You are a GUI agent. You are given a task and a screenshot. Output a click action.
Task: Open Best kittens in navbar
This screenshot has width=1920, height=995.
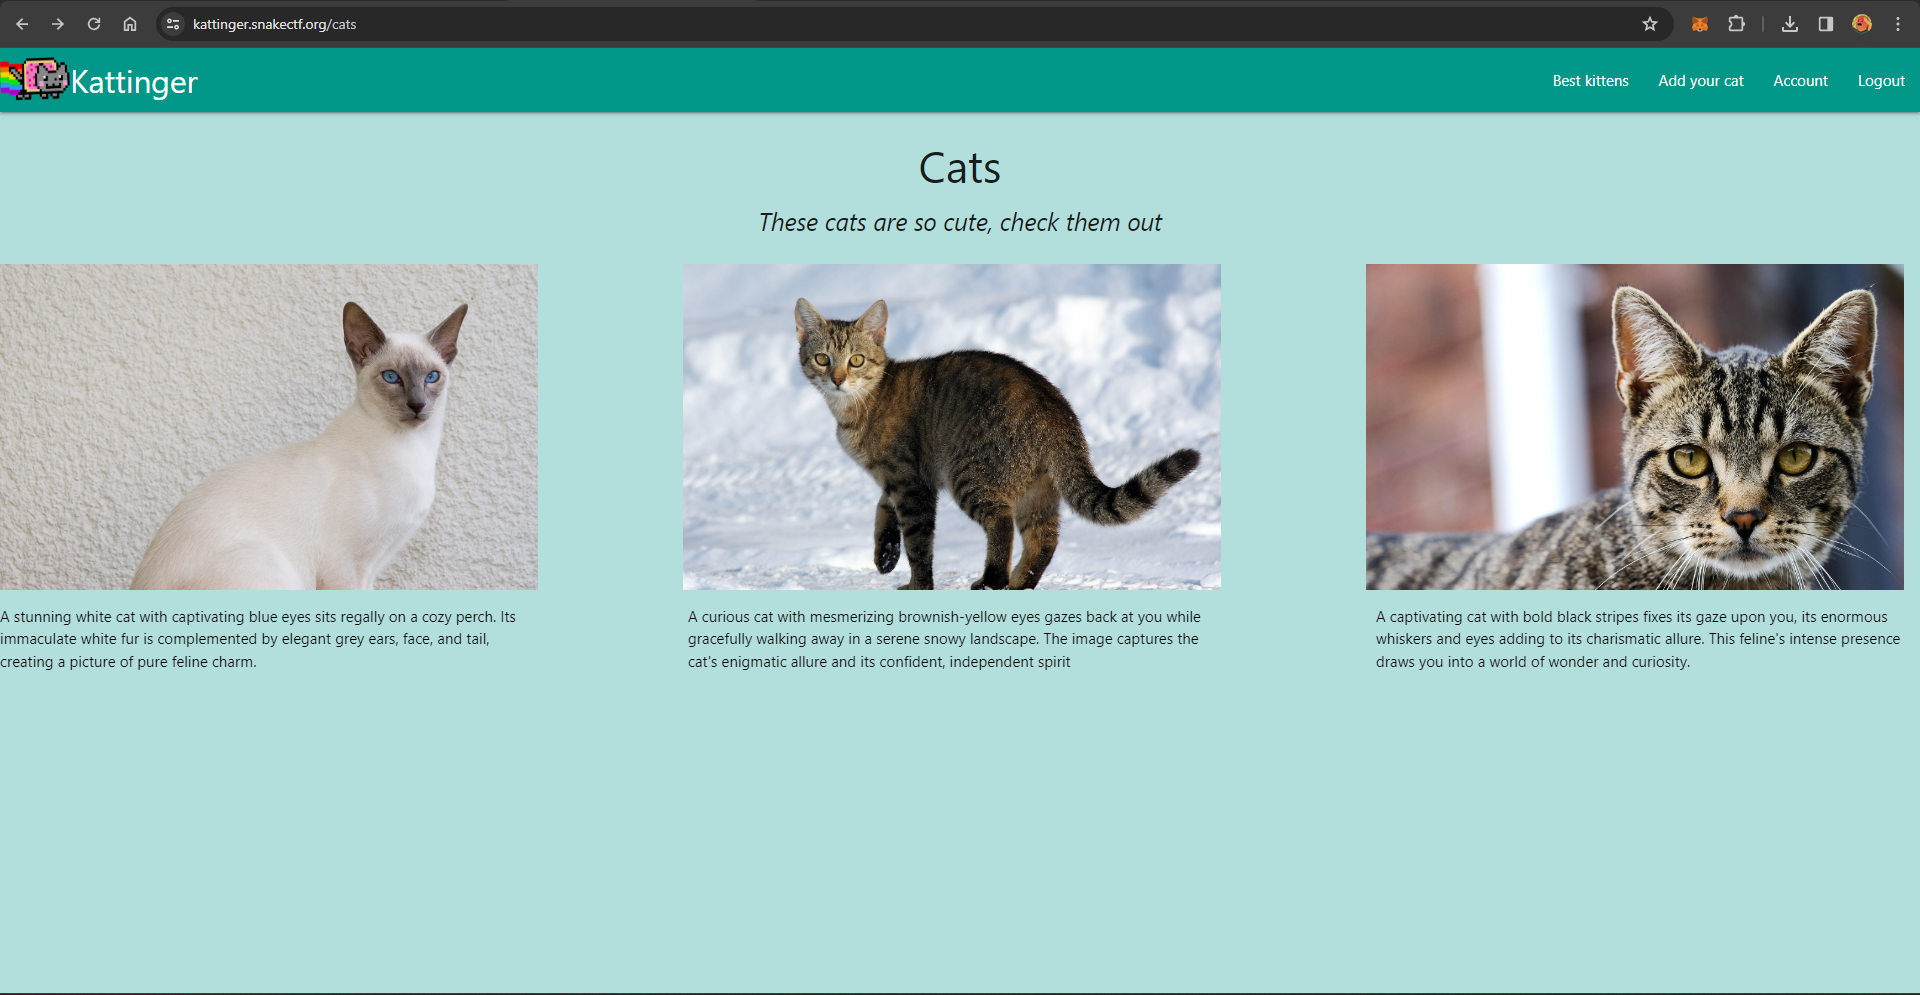[x=1590, y=81]
